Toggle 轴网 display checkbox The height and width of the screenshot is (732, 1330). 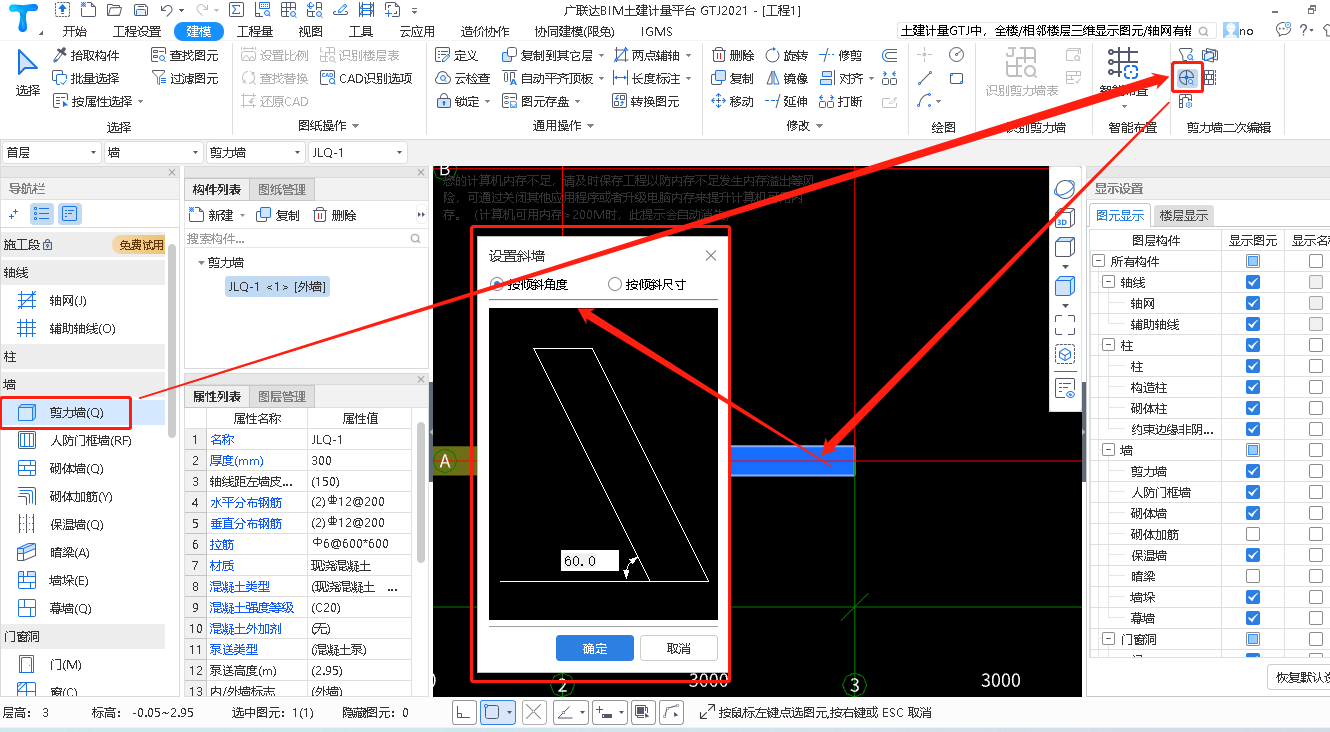coord(1253,303)
